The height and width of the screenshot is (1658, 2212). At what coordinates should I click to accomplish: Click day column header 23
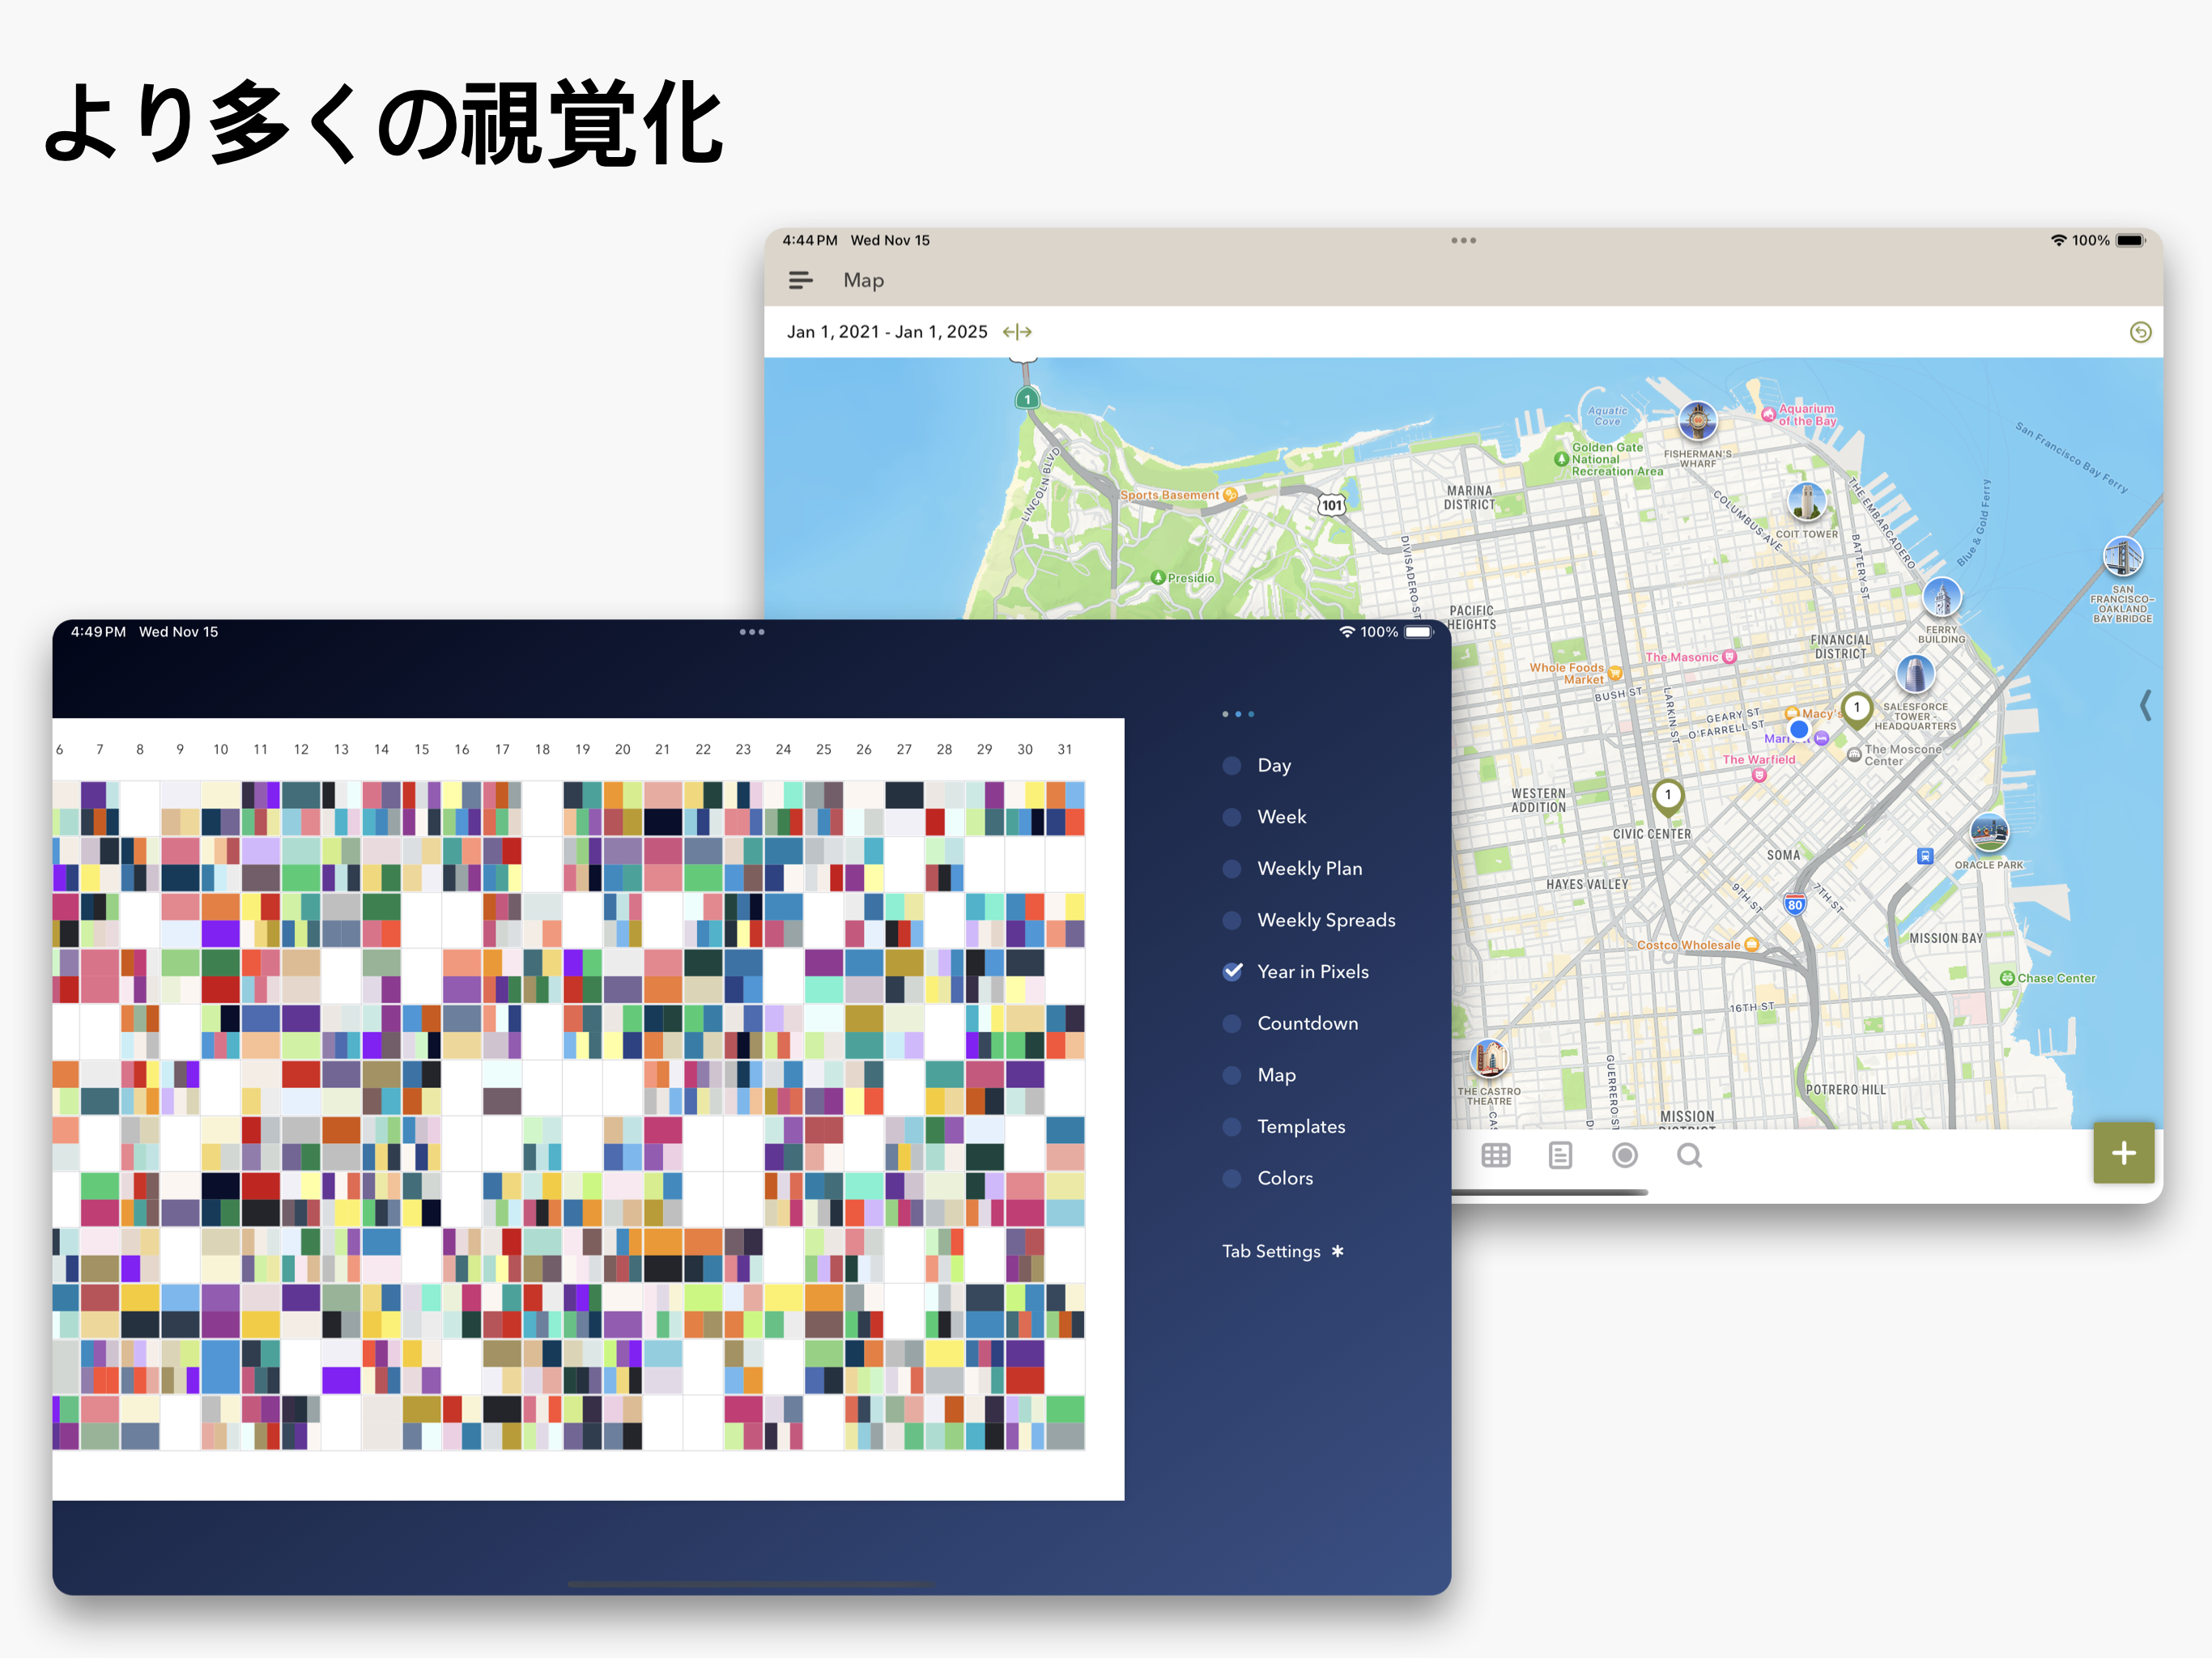pos(743,749)
